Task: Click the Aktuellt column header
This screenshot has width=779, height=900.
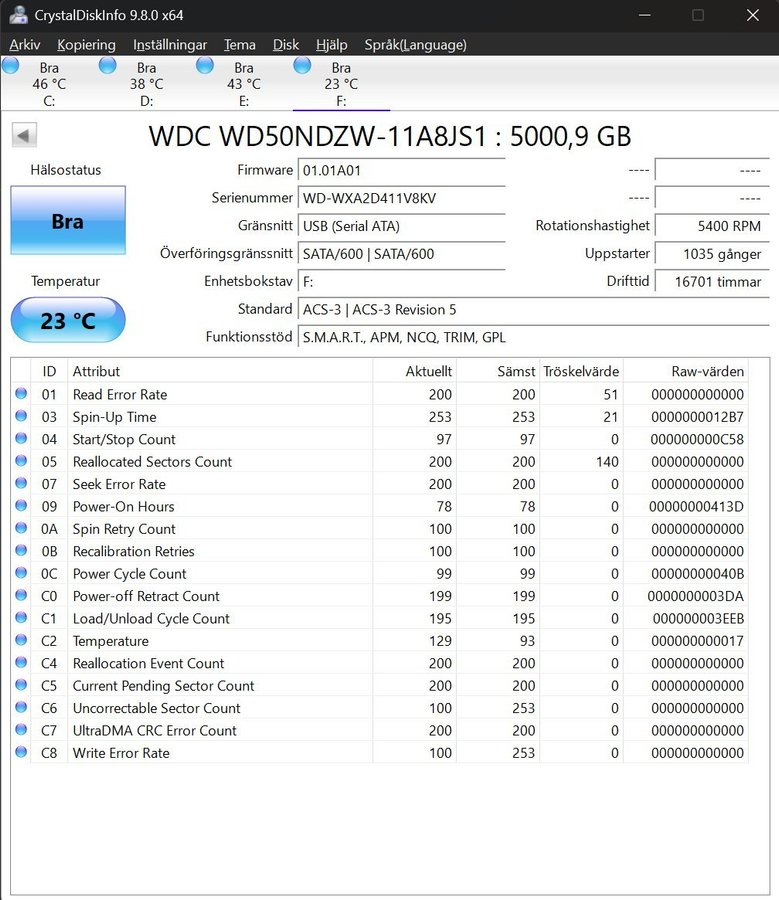Action: coord(414,371)
